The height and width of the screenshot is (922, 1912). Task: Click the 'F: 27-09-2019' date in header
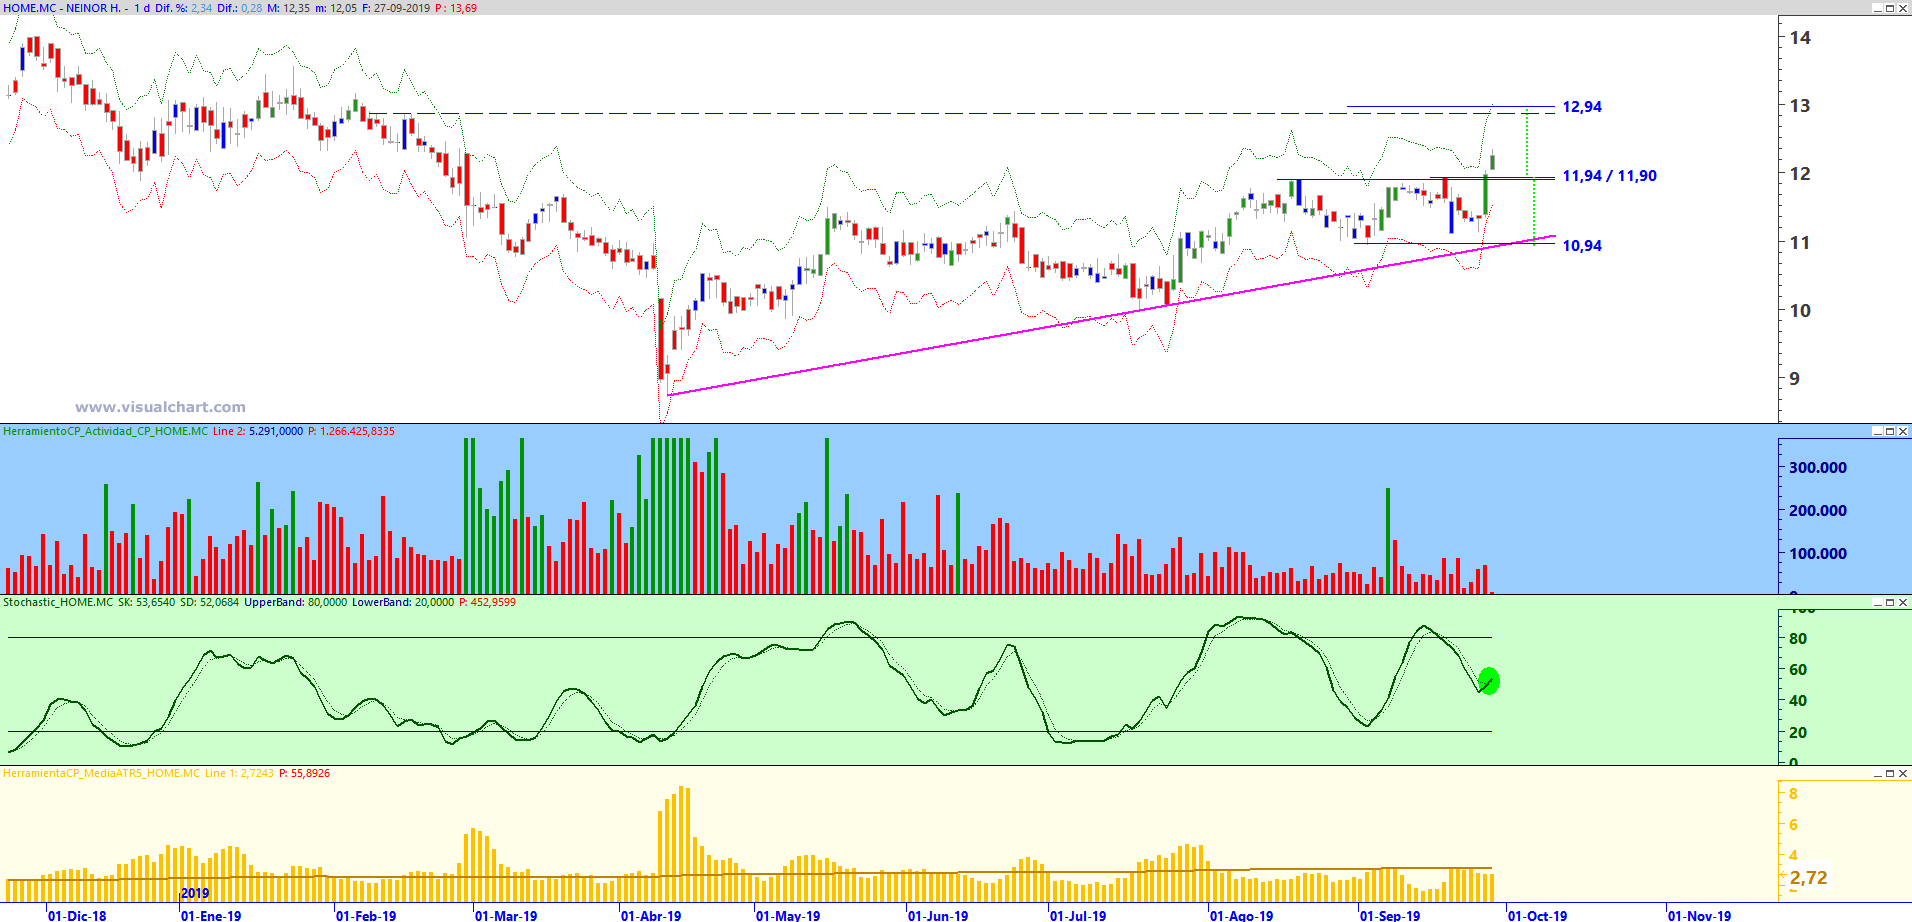coord(396,8)
